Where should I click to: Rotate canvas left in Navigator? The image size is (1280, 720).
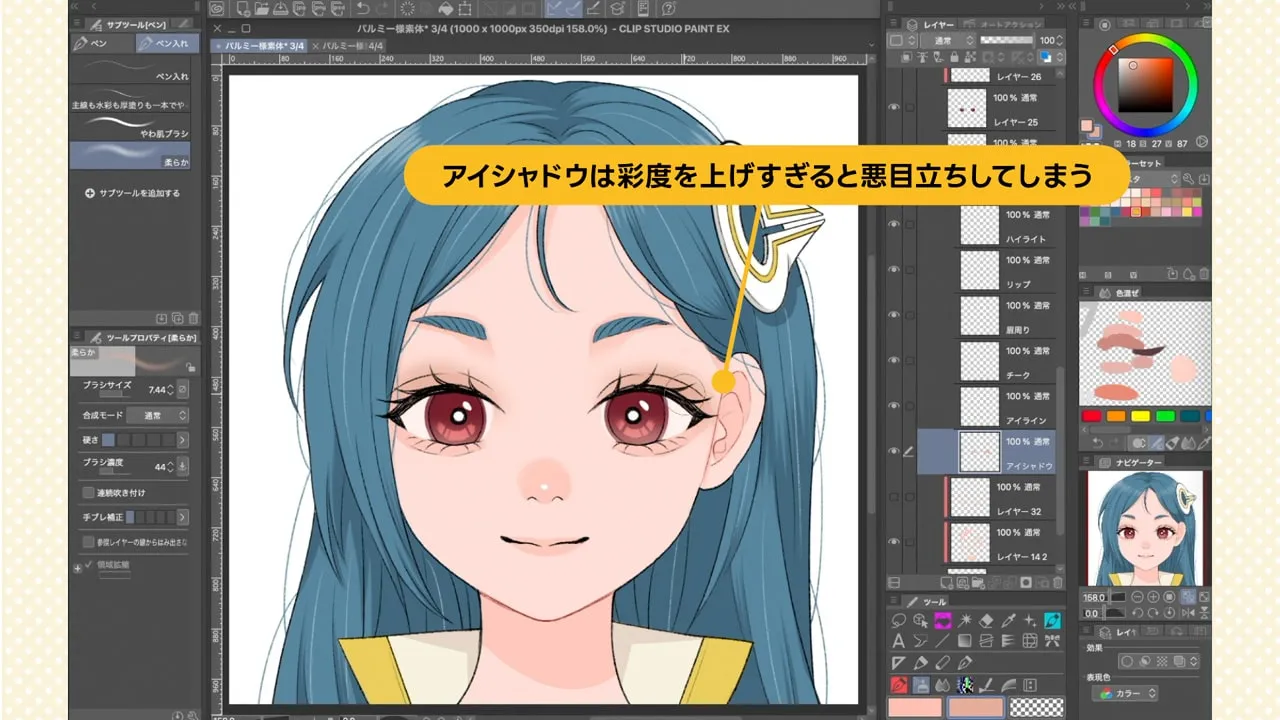(1137, 613)
